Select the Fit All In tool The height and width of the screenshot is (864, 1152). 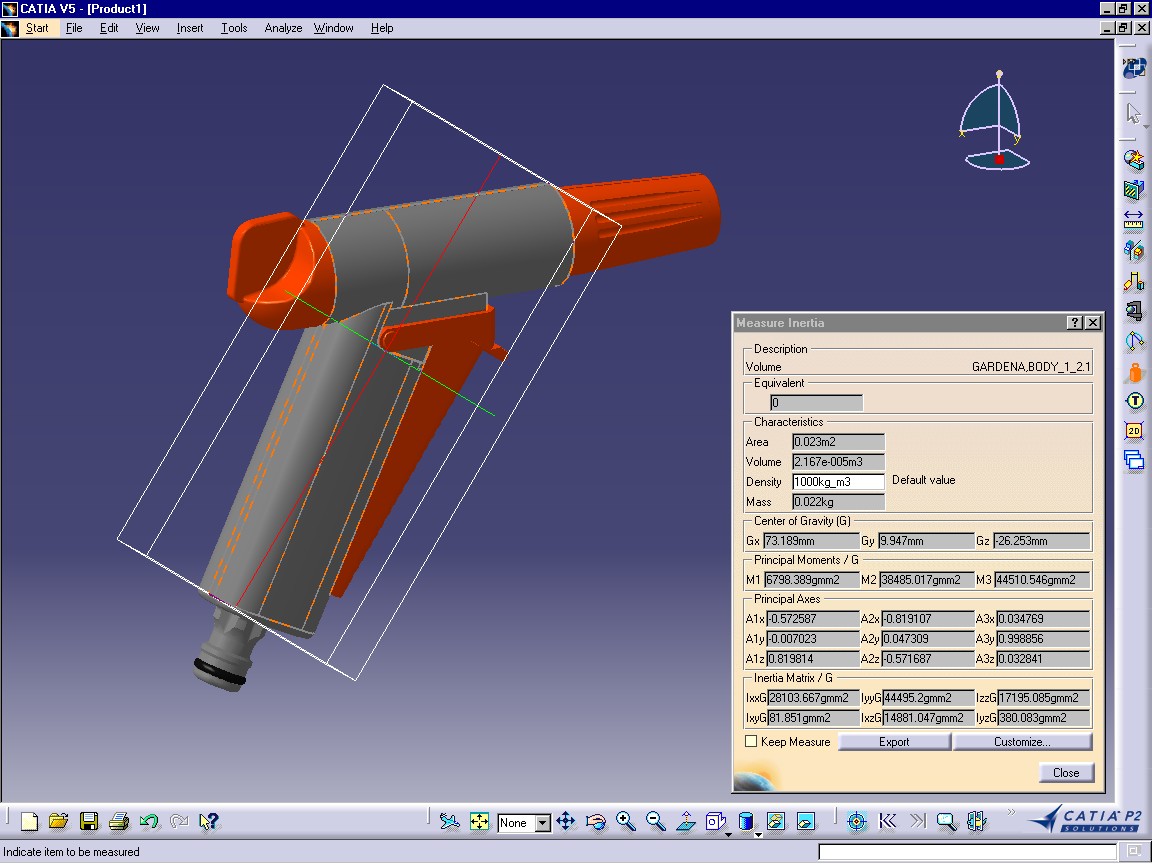(479, 822)
